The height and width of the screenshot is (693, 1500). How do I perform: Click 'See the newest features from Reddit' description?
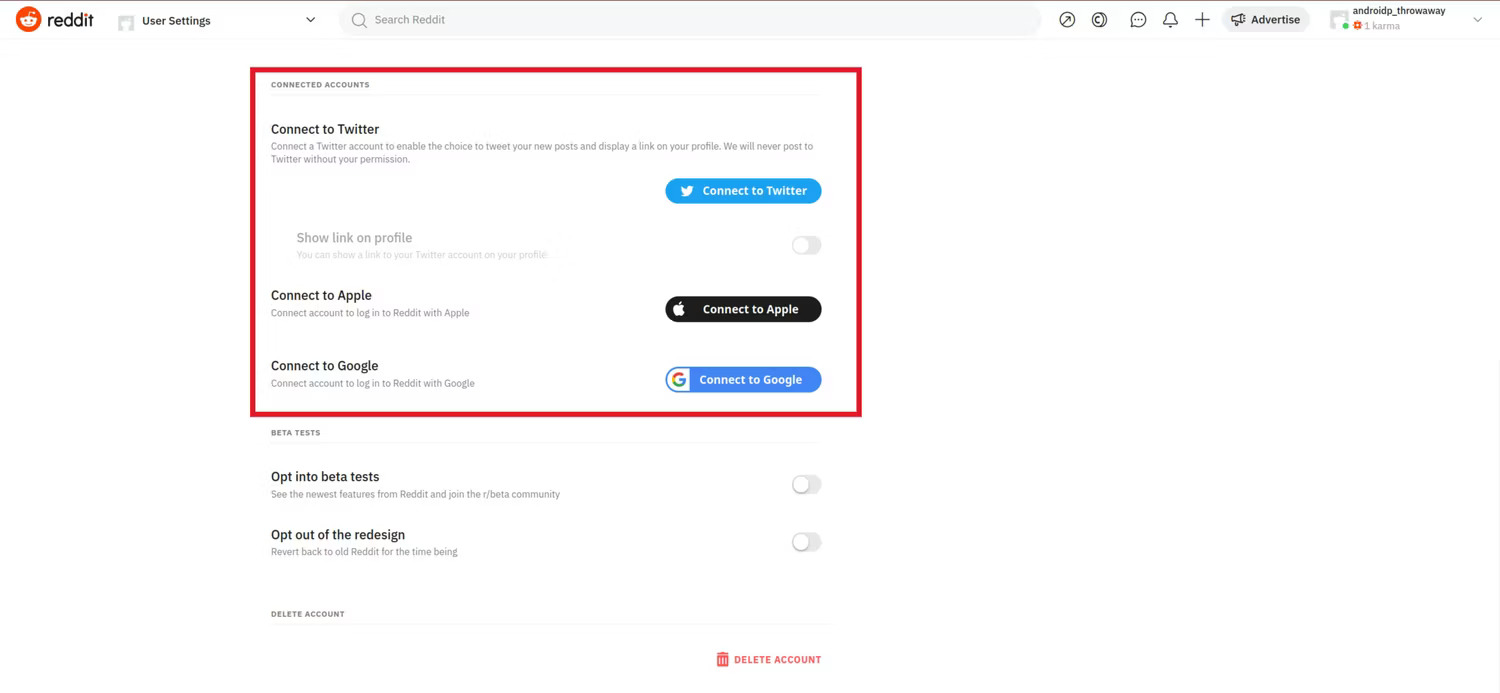tap(415, 494)
